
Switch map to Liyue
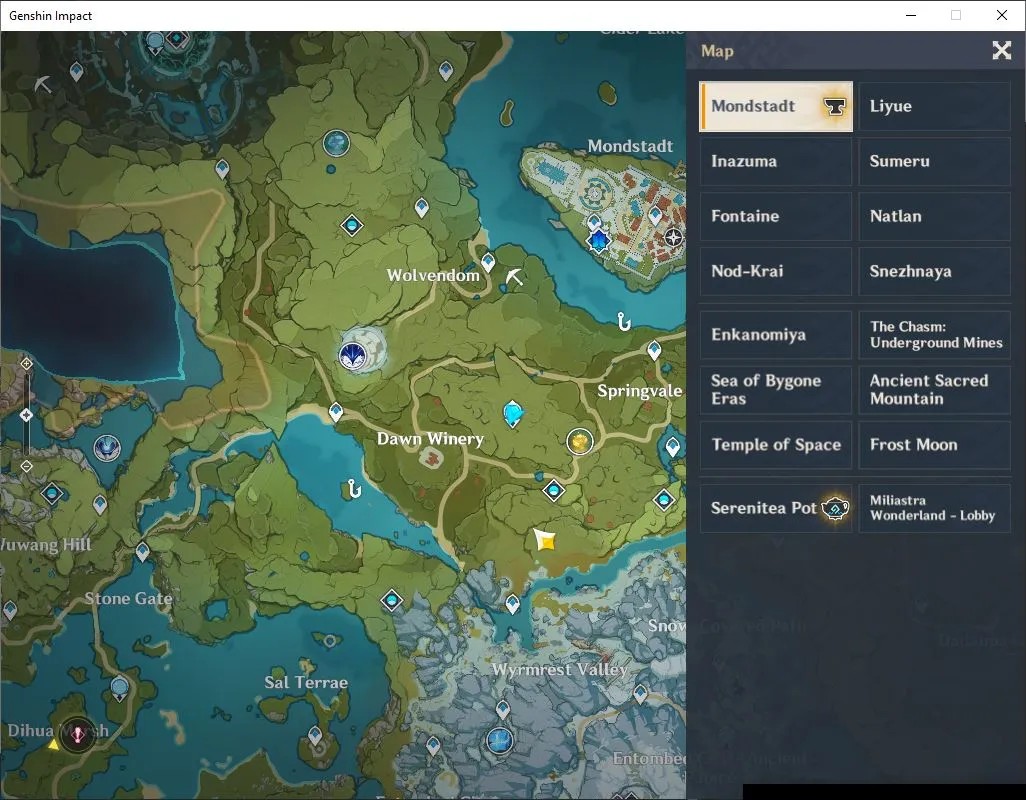point(934,106)
